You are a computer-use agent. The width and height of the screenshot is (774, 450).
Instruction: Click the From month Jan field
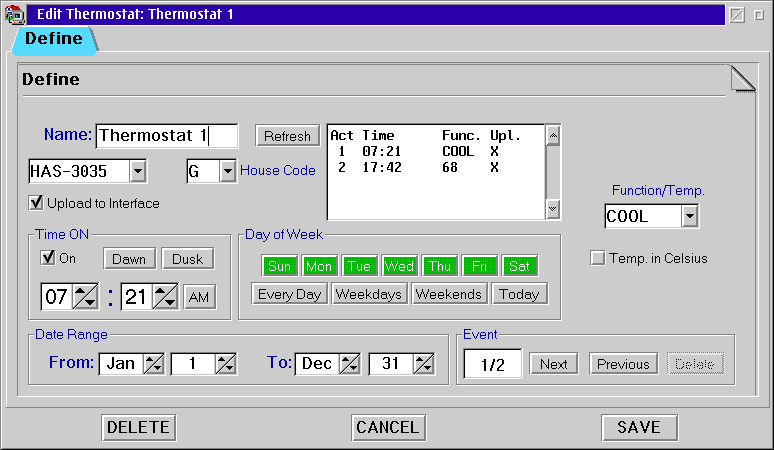121,364
